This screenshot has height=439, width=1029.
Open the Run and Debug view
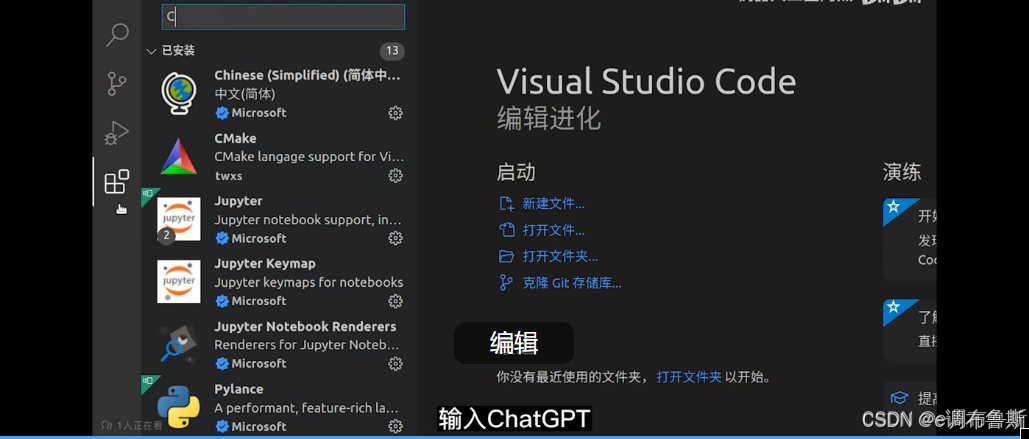tap(117, 133)
